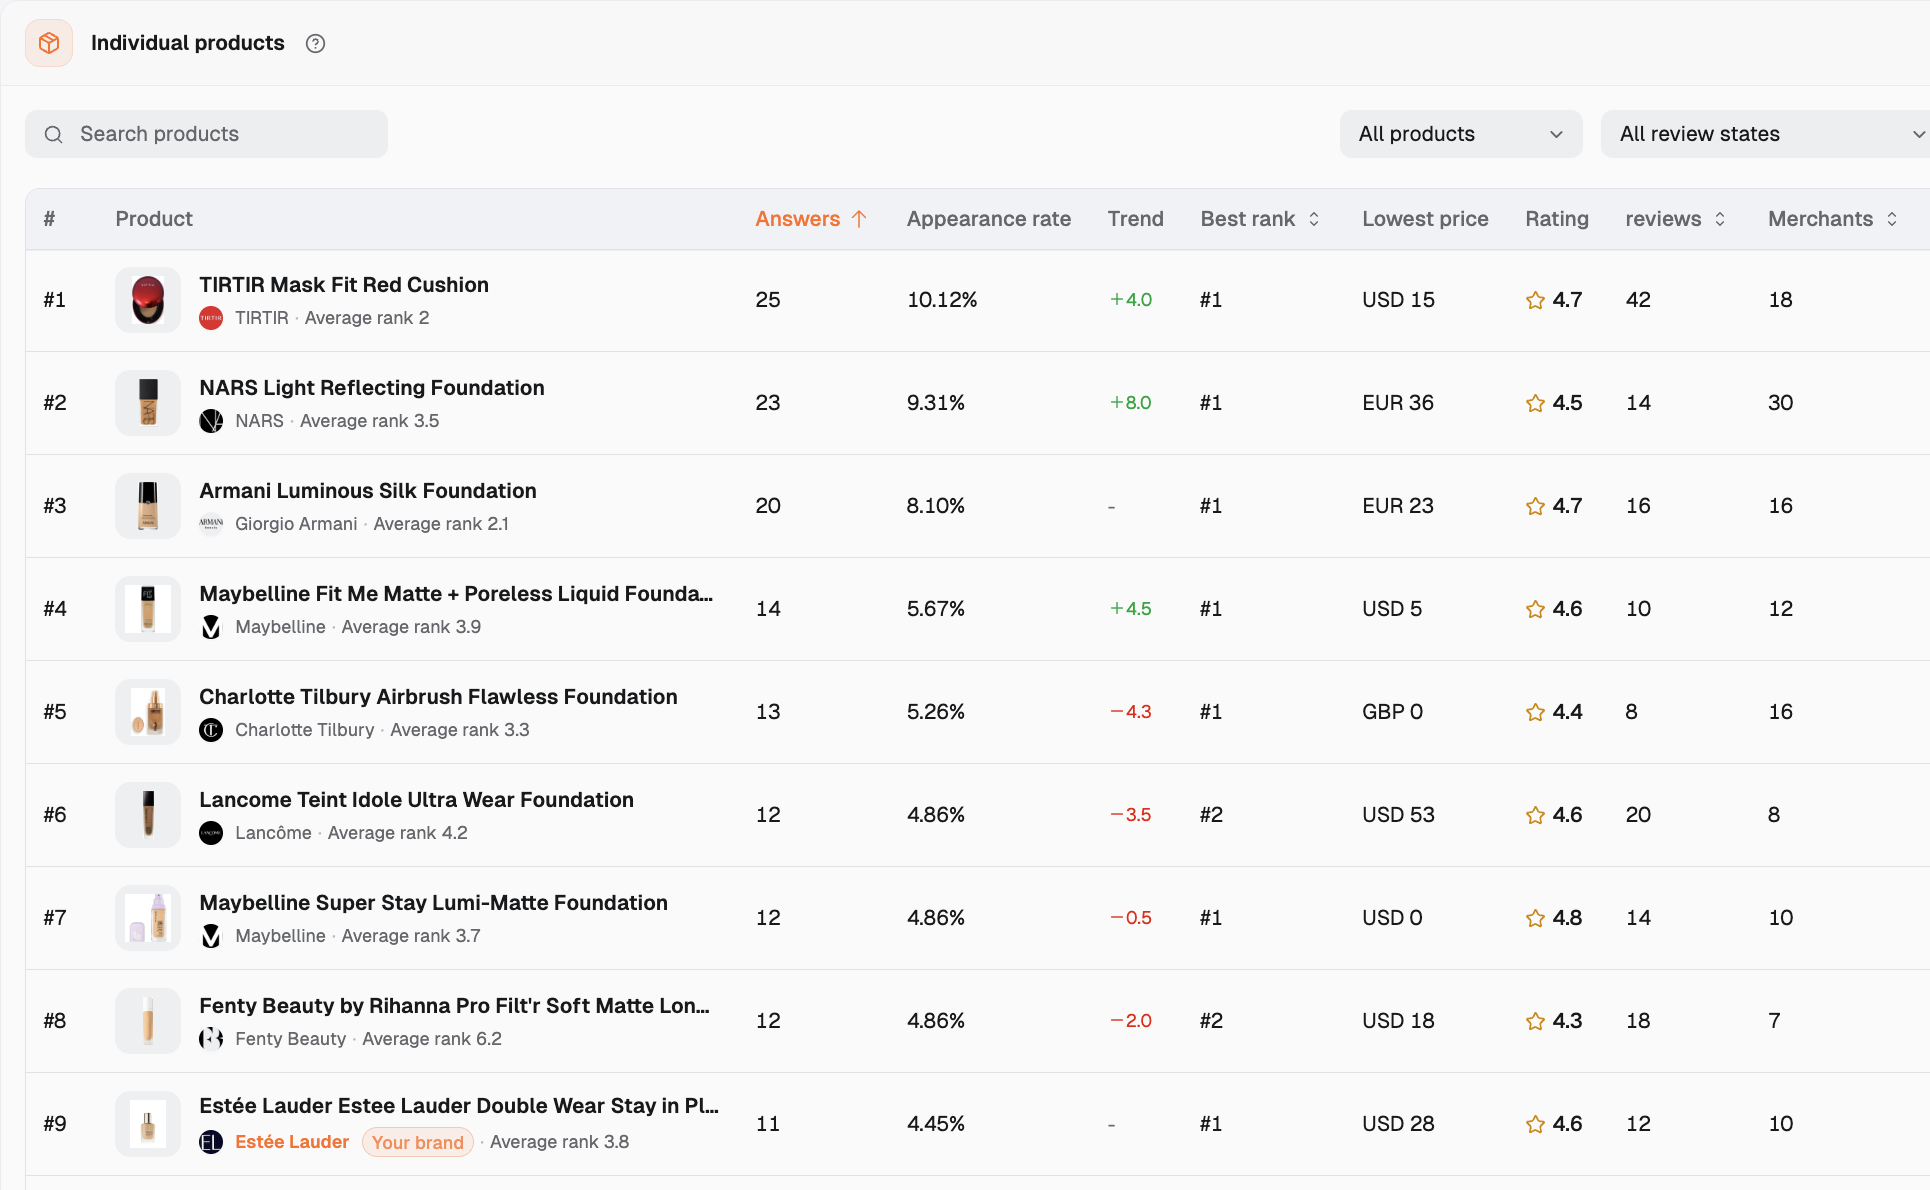
Task: Click the star icon in NARS row
Action: click(1535, 403)
